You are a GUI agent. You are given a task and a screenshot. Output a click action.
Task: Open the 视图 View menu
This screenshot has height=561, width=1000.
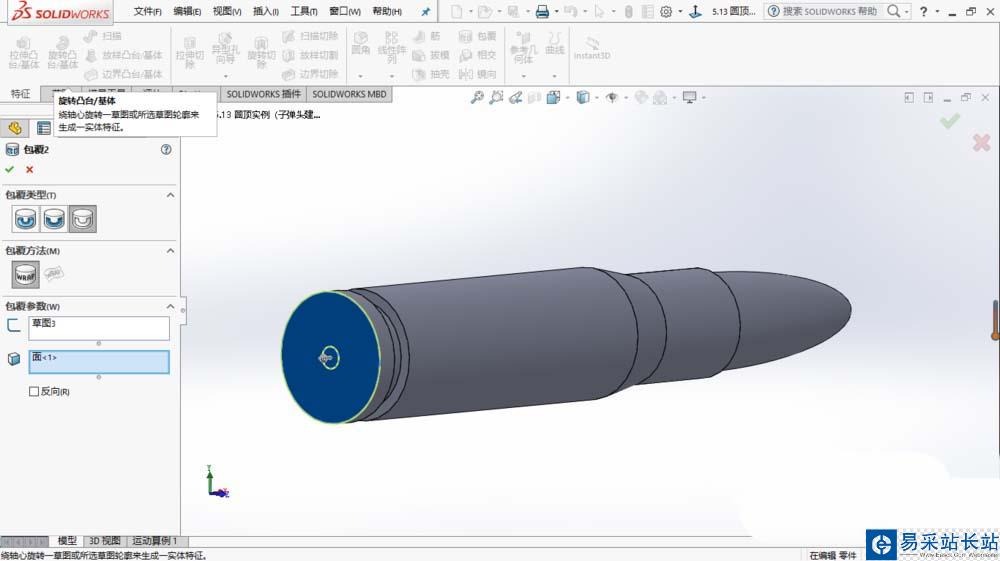coord(227,11)
